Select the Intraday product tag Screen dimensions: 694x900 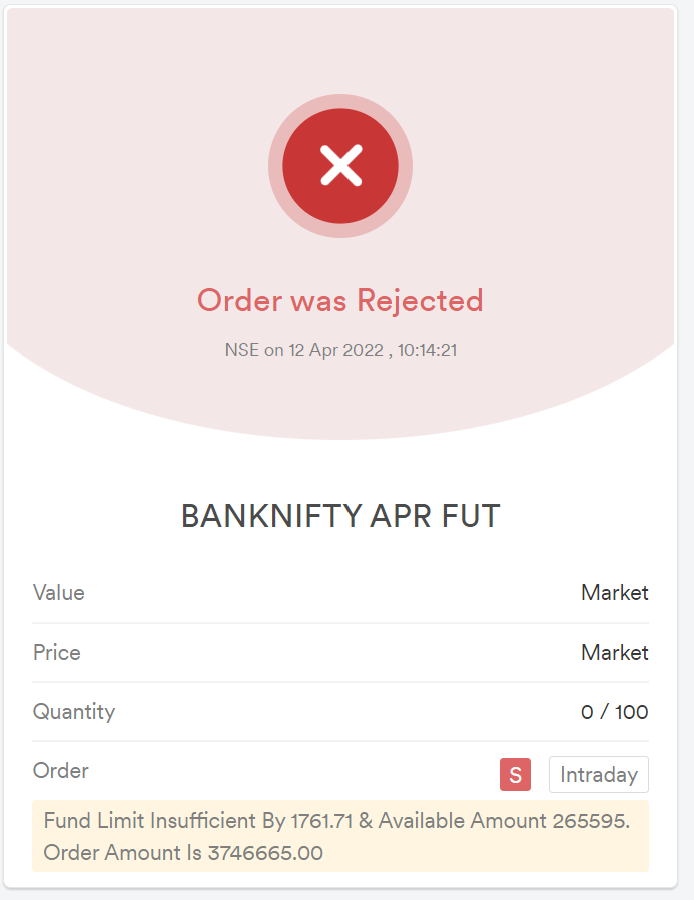(x=599, y=774)
